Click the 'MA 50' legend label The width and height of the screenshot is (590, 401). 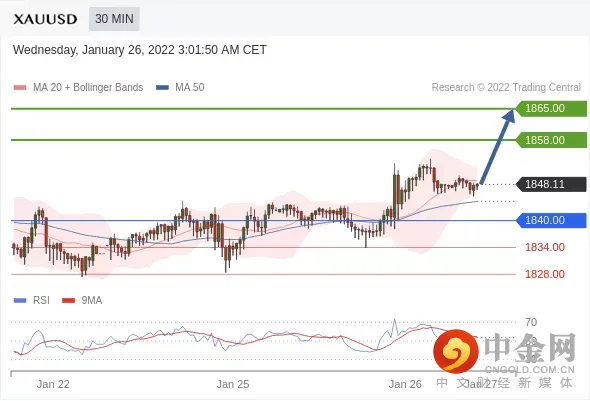(x=190, y=87)
